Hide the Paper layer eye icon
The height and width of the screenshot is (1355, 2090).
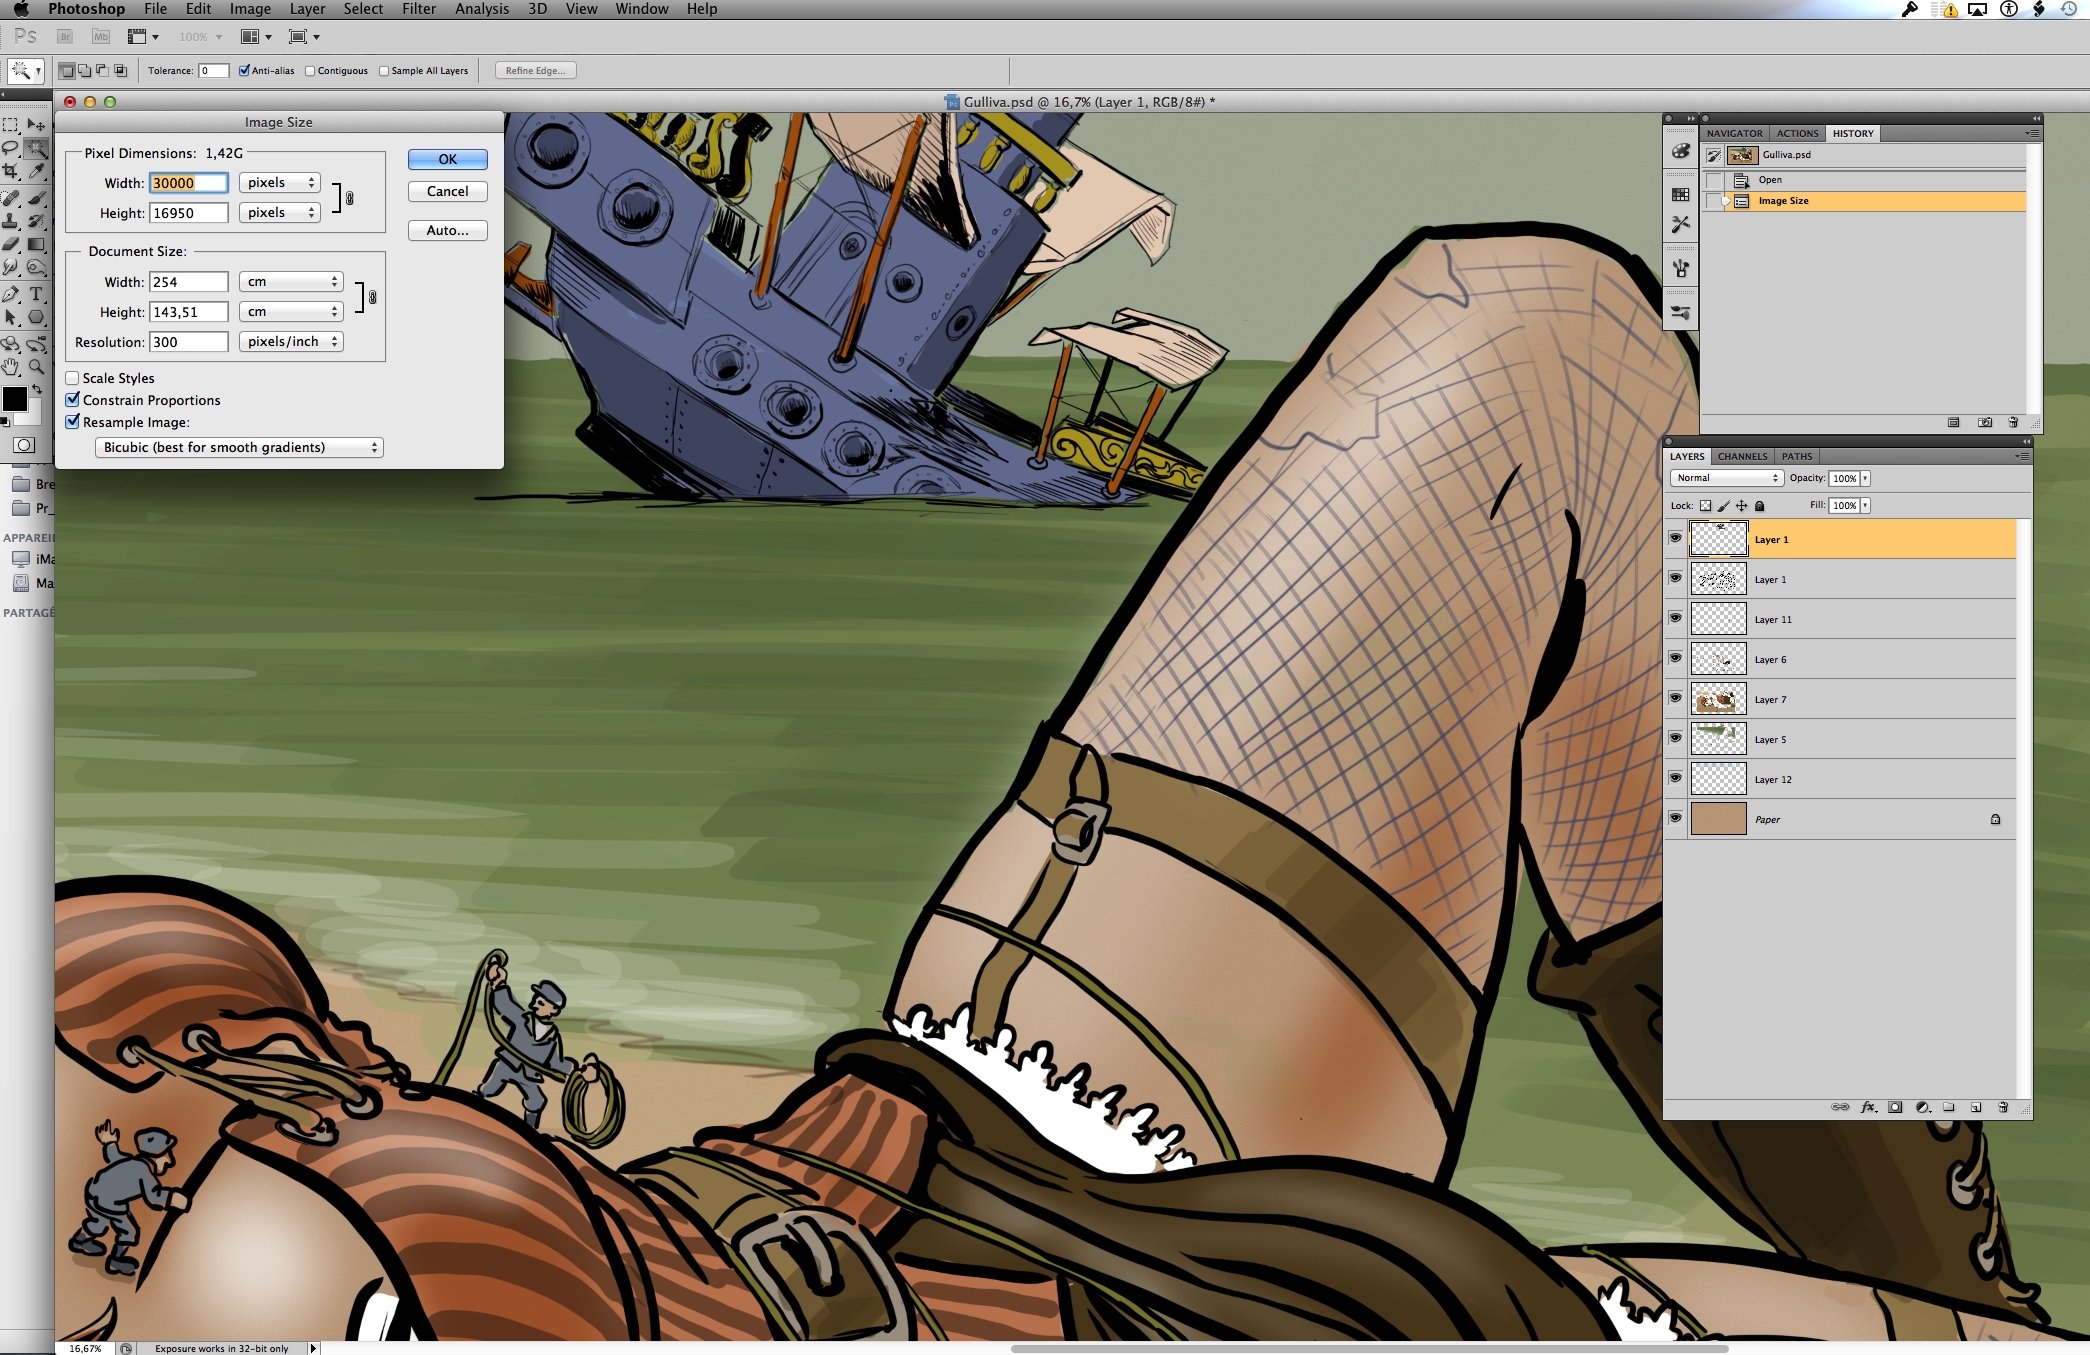point(1675,818)
